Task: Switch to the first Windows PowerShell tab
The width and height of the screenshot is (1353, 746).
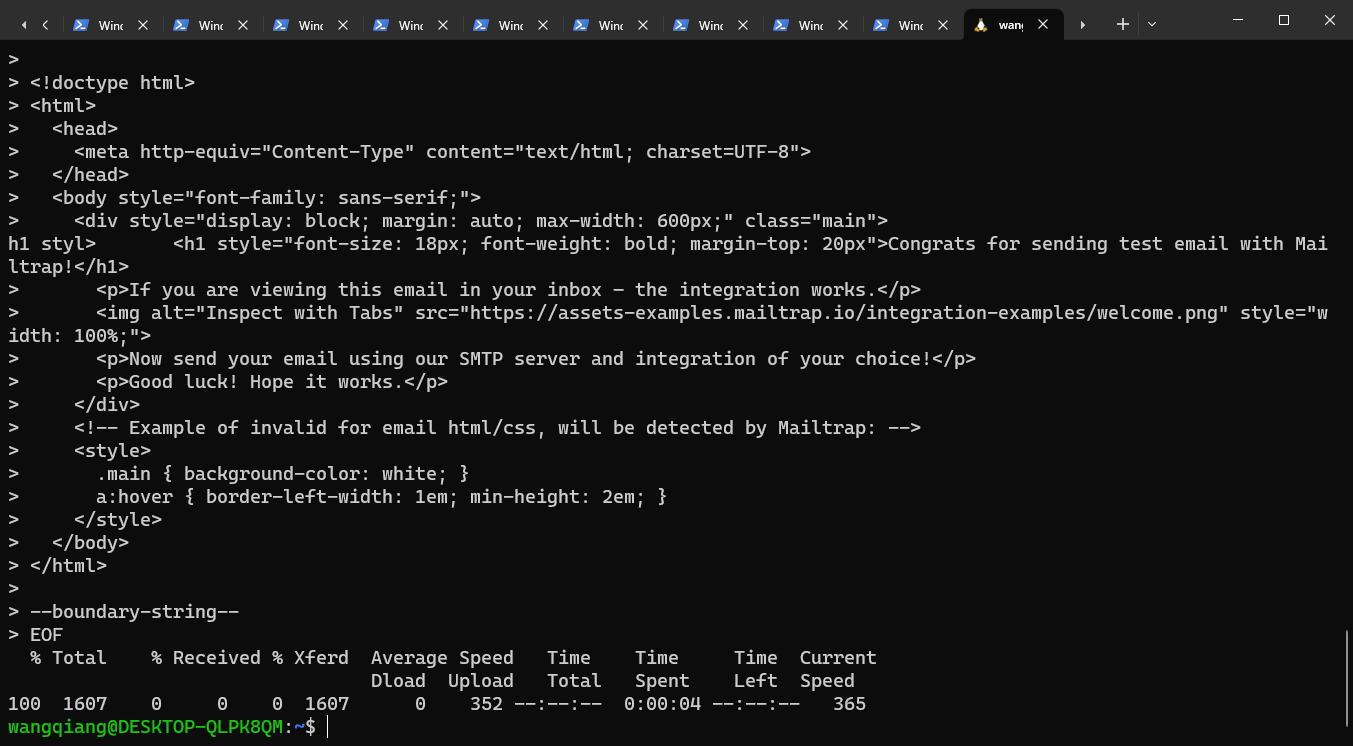Action: tap(110, 25)
